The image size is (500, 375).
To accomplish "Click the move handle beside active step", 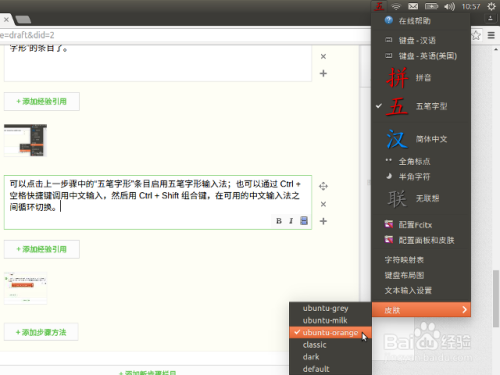I will click(x=323, y=186).
